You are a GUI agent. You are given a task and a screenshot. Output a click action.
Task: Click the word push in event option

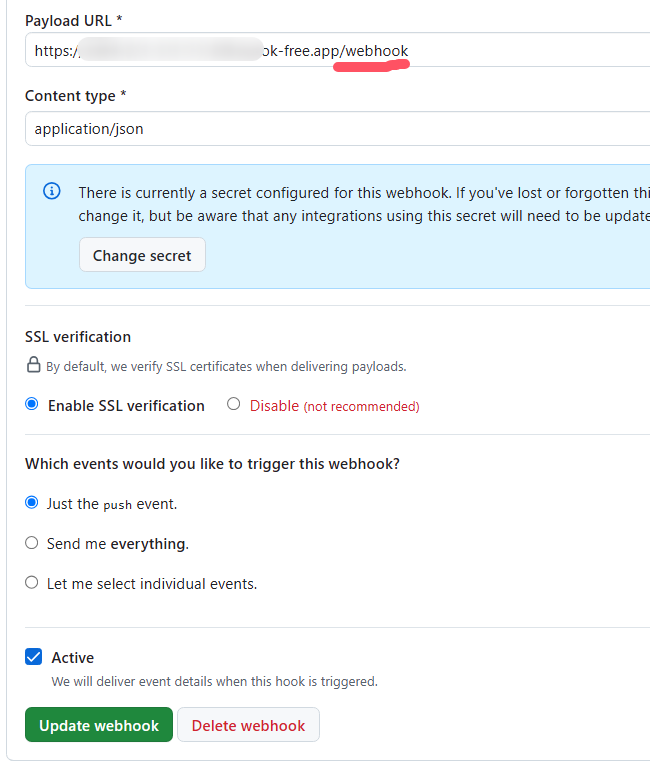(x=117, y=505)
